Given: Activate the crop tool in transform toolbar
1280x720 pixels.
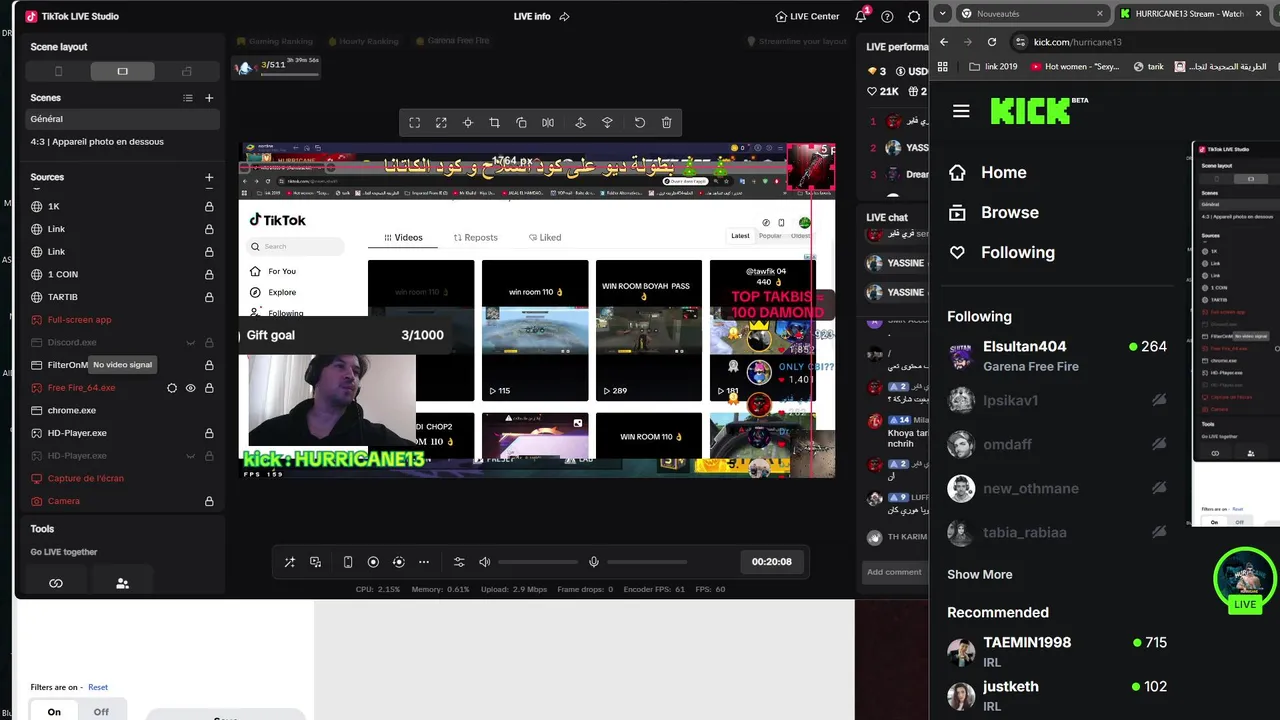Looking at the screenshot, I should pyautogui.click(x=494, y=123).
